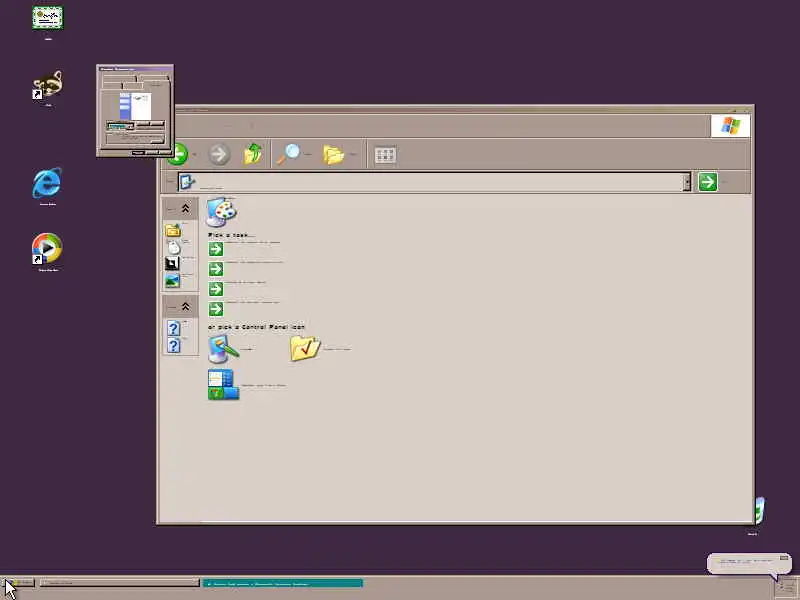Expand the address bar dropdown arrow
800x600 pixels.
[x=687, y=182]
